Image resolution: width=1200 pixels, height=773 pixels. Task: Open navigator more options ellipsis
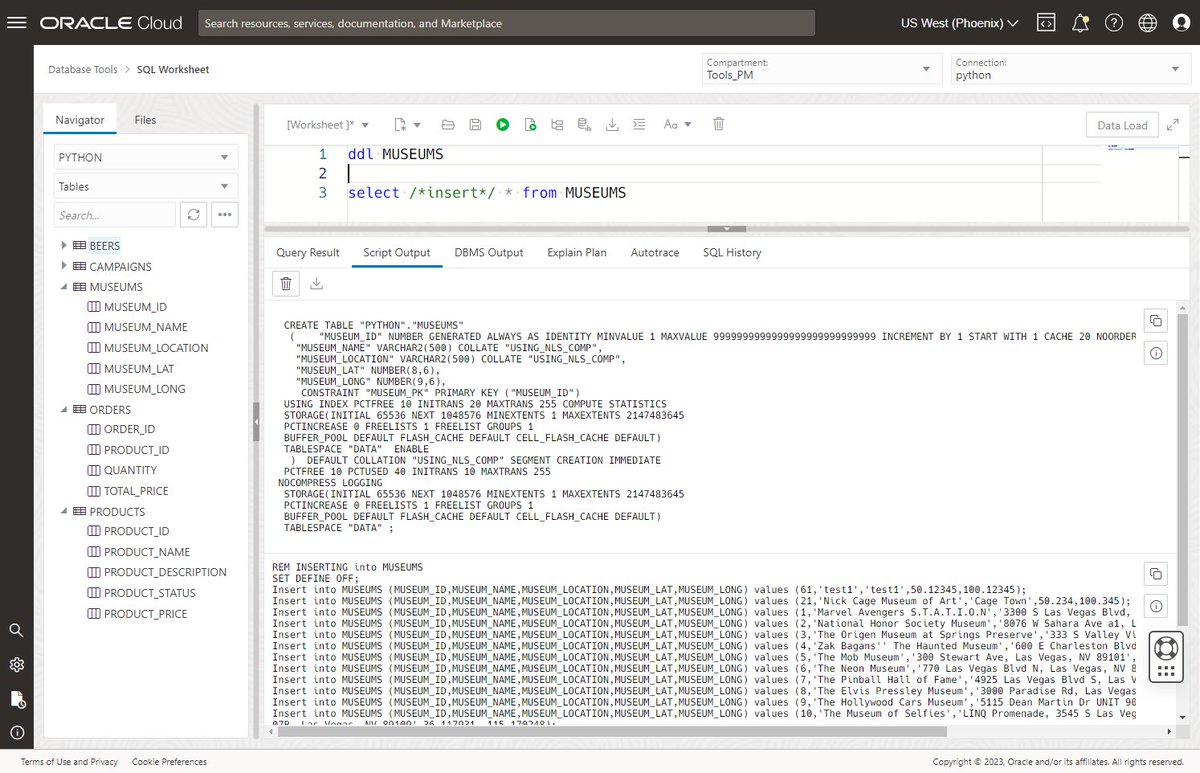224,215
